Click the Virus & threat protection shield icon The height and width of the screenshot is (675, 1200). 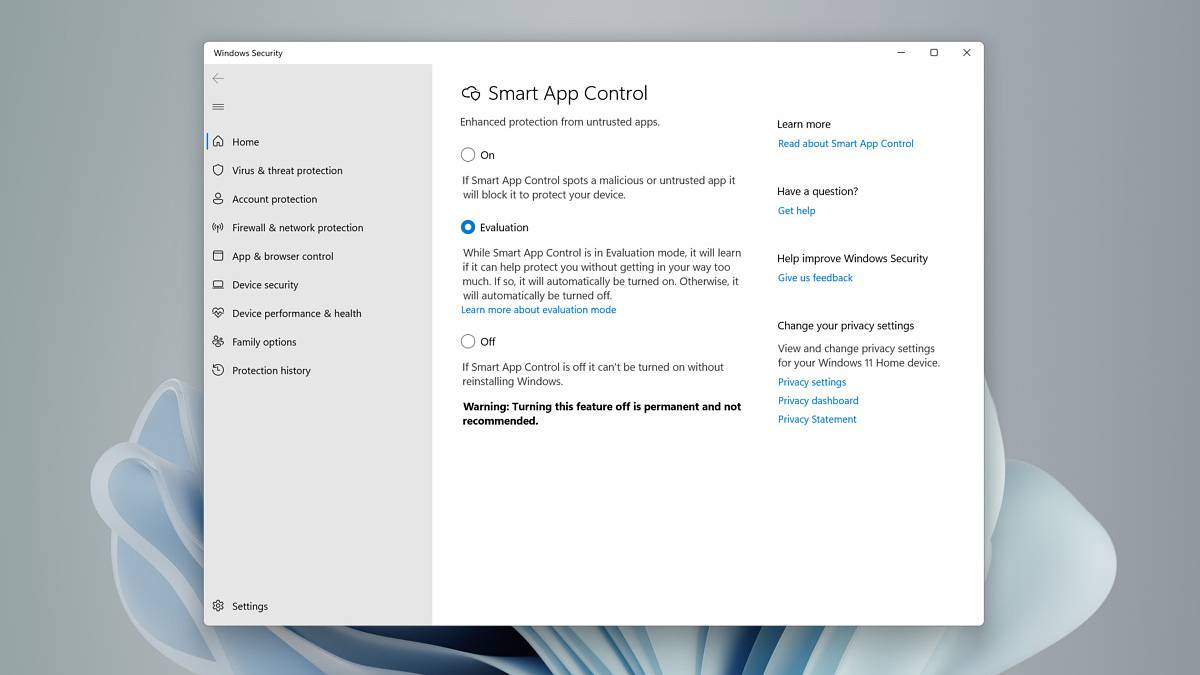(218, 170)
